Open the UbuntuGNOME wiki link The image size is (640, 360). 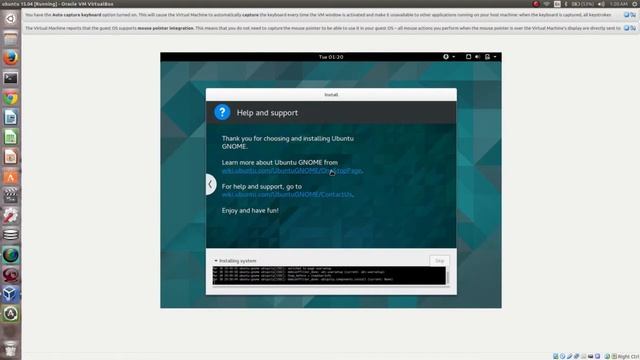pyautogui.click(x=292, y=171)
